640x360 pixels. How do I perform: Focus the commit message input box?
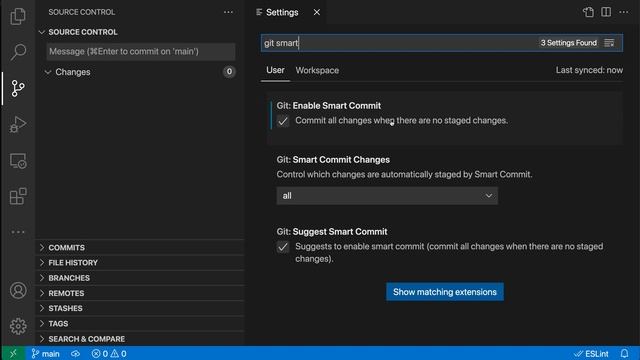(x=141, y=51)
